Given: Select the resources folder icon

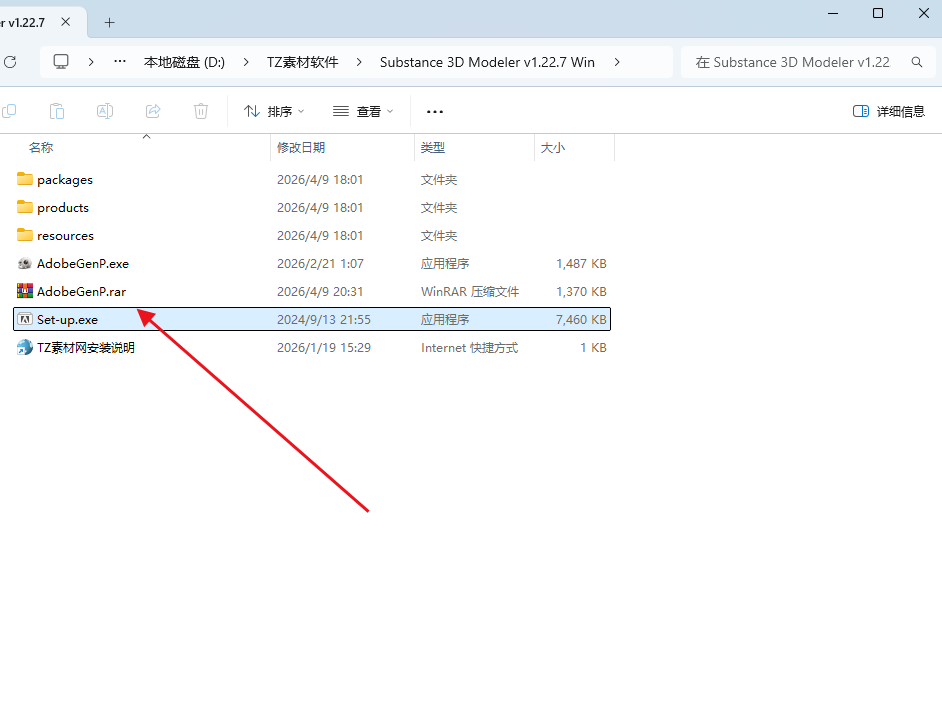Looking at the screenshot, I should pyautogui.click(x=25, y=235).
